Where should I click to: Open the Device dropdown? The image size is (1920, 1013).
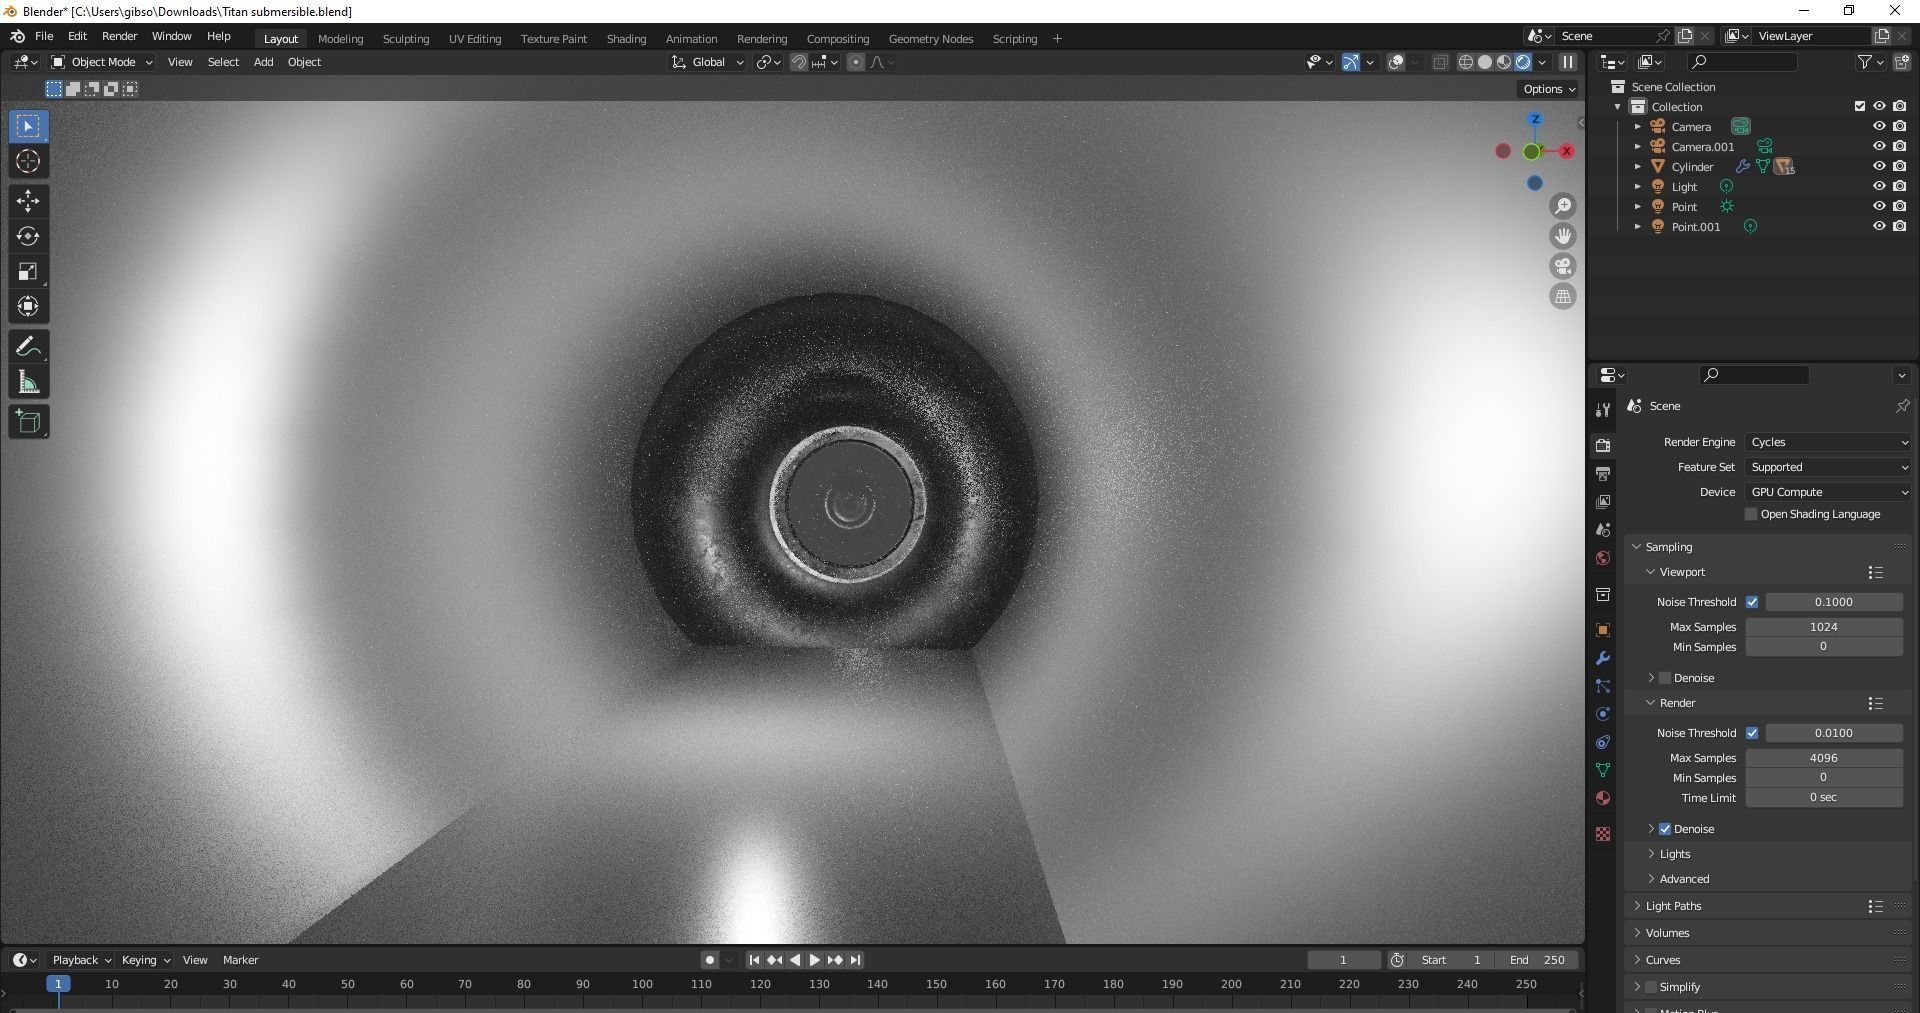[1829, 492]
